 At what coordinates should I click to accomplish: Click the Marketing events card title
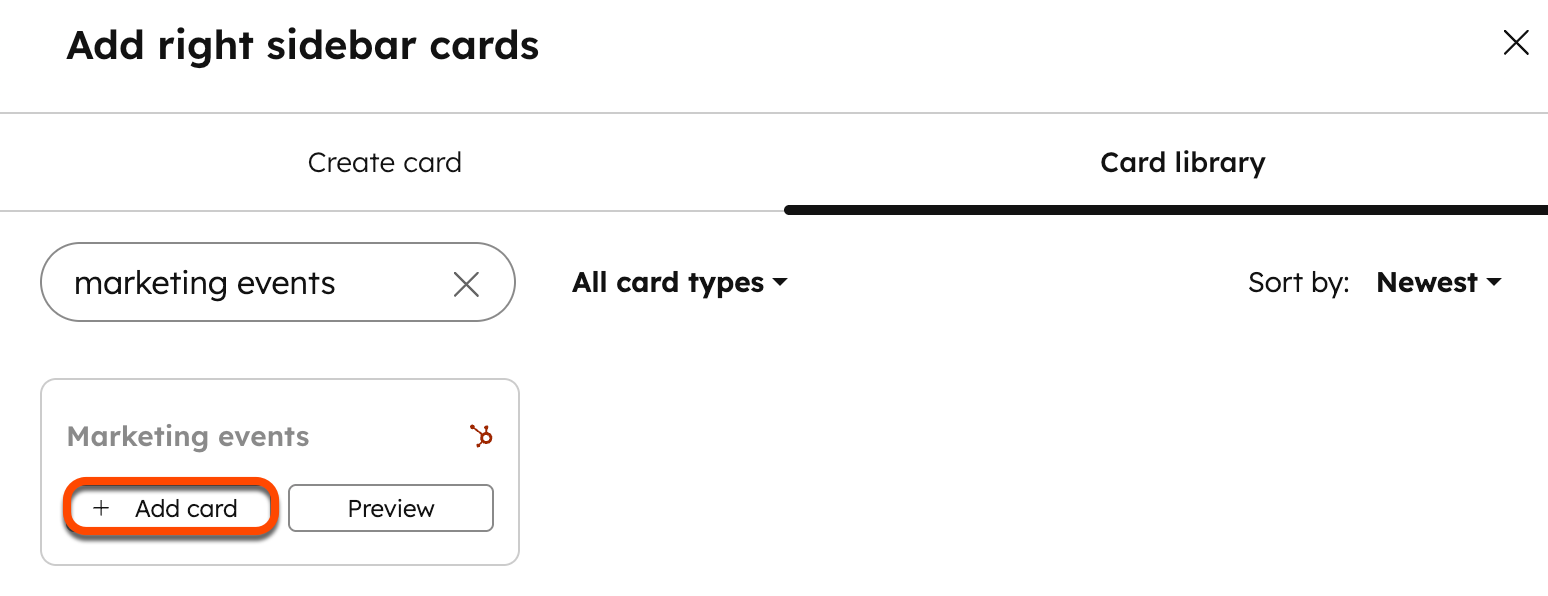(188, 436)
